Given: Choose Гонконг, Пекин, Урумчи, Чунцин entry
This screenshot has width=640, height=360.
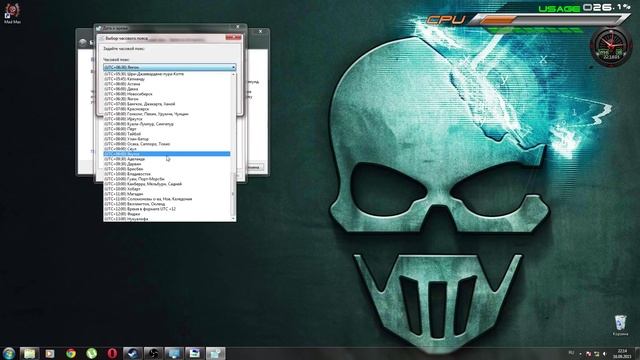Looking at the screenshot, I should [x=167, y=114].
